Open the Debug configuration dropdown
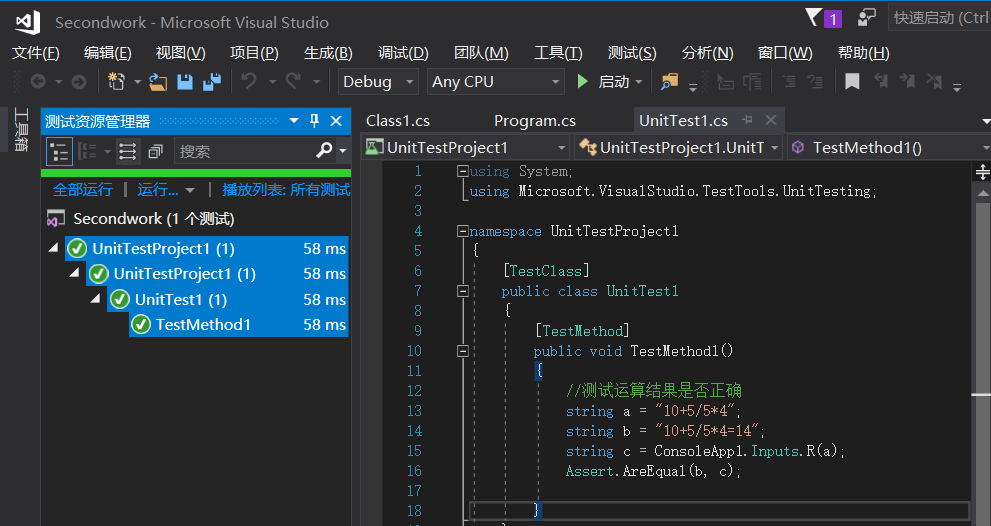This screenshot has width=991, height=526. (410, 82)
